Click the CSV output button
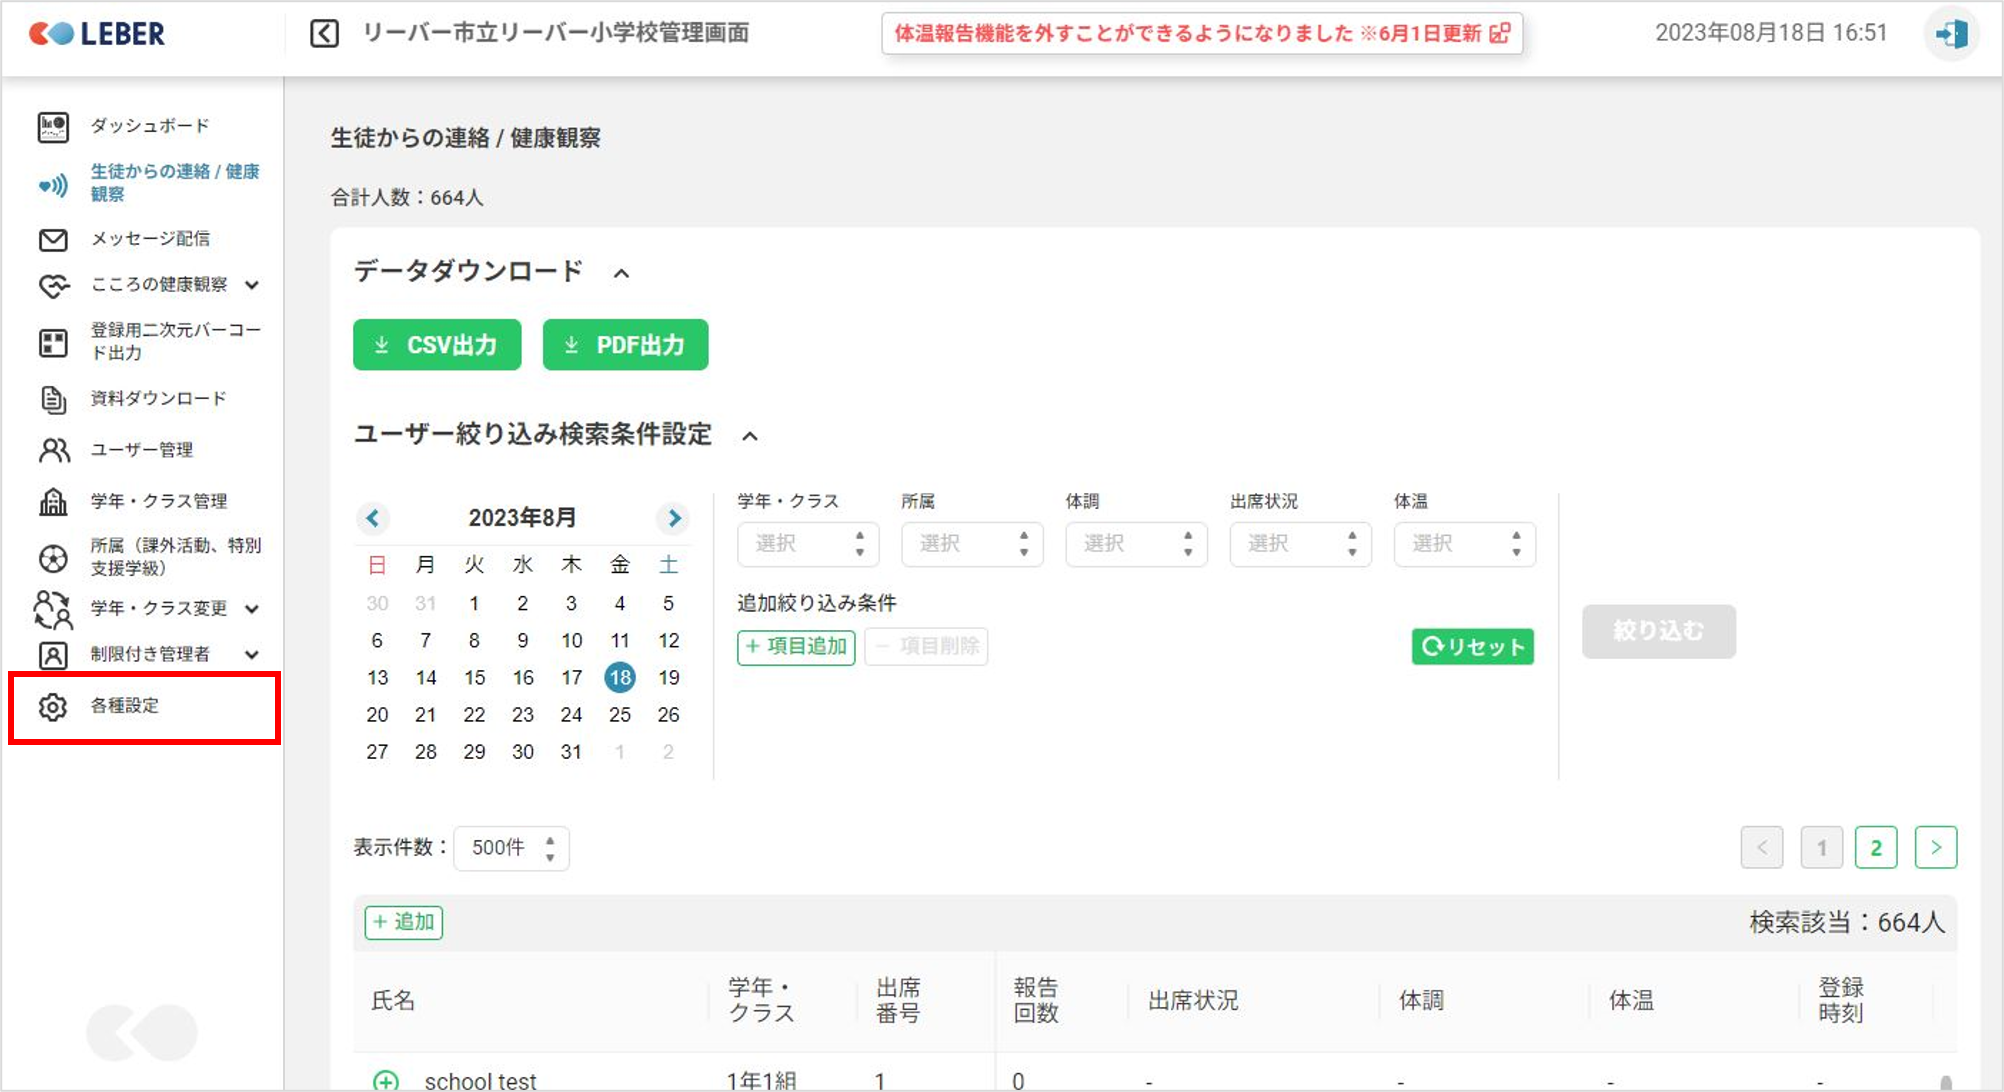The image size is (2004, 1092). coord(437,345)
